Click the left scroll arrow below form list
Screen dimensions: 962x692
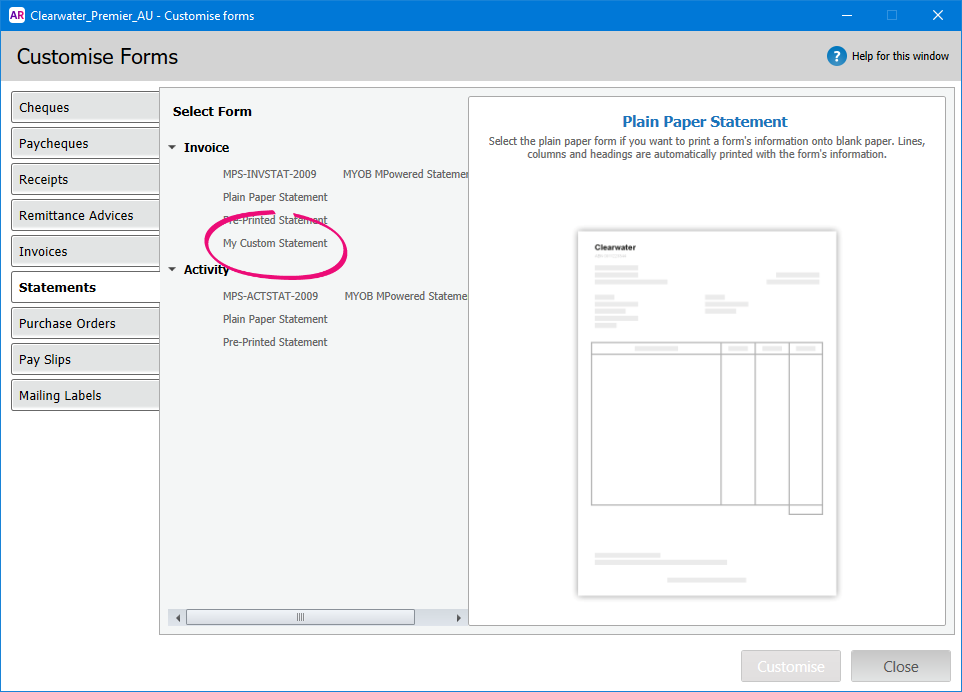[177, 617]
